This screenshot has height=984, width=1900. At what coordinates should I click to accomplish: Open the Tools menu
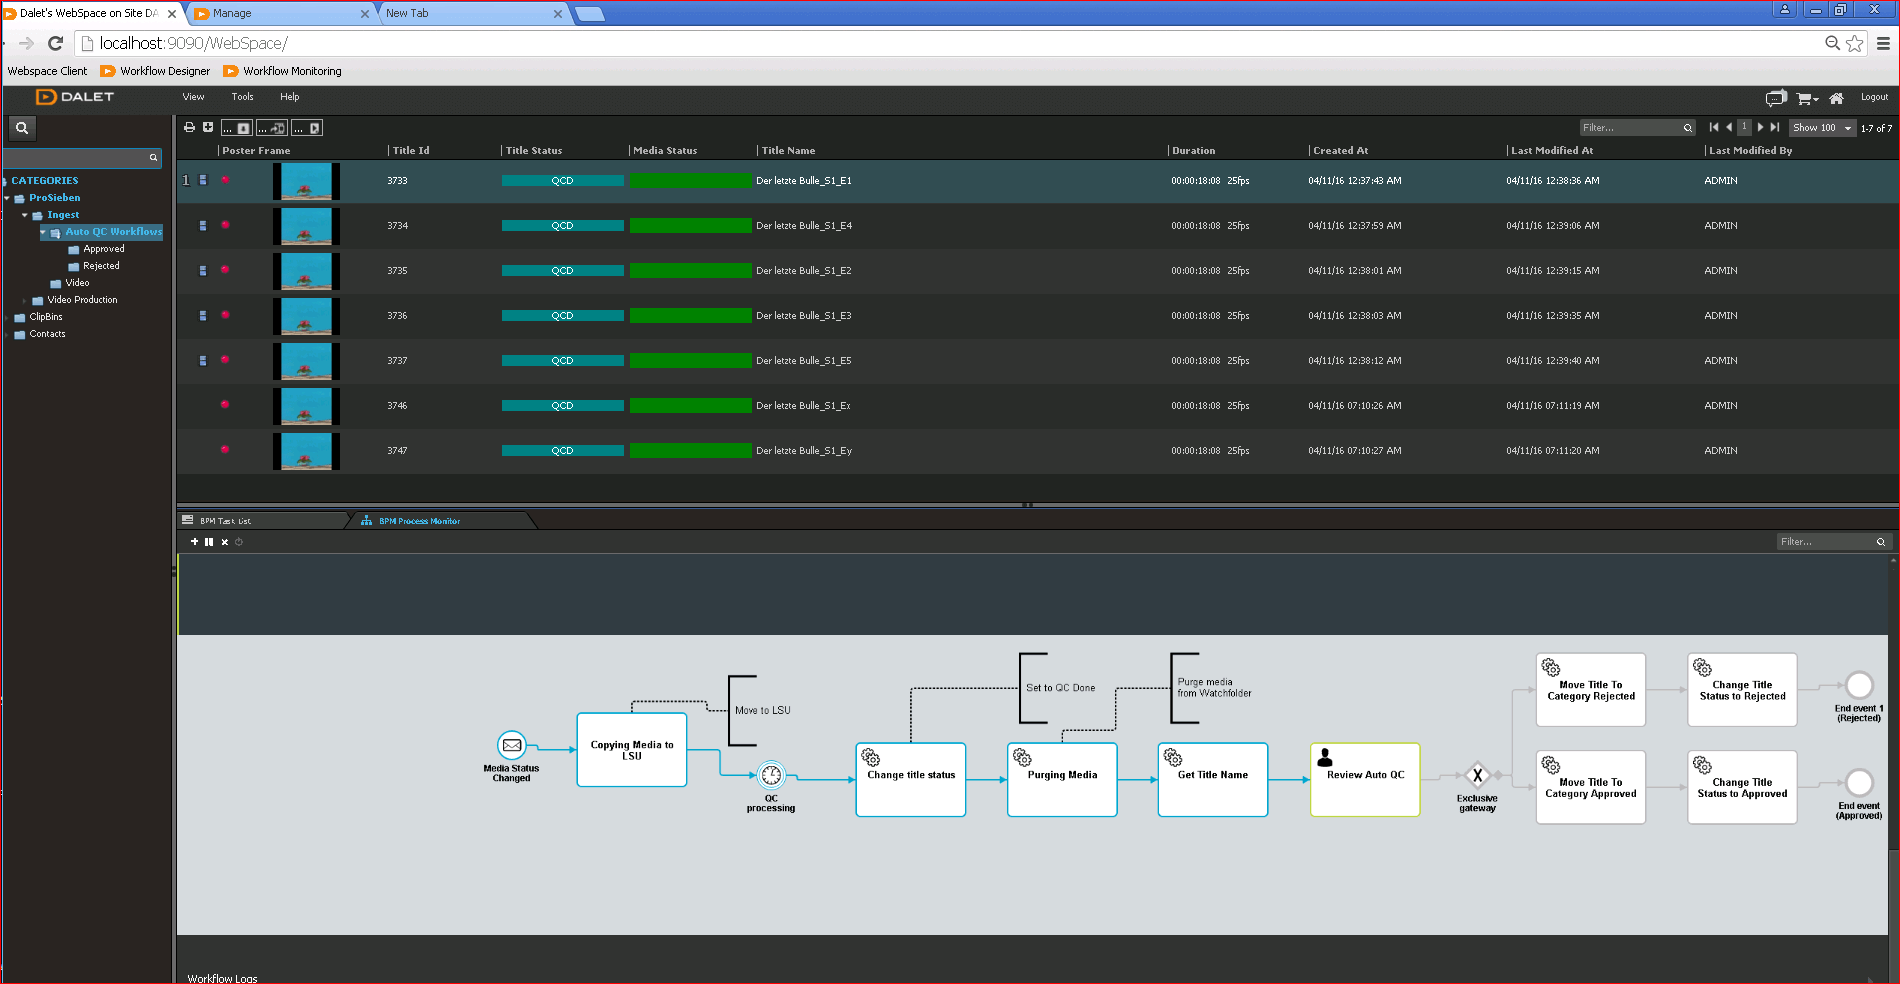tap(242, 97)
